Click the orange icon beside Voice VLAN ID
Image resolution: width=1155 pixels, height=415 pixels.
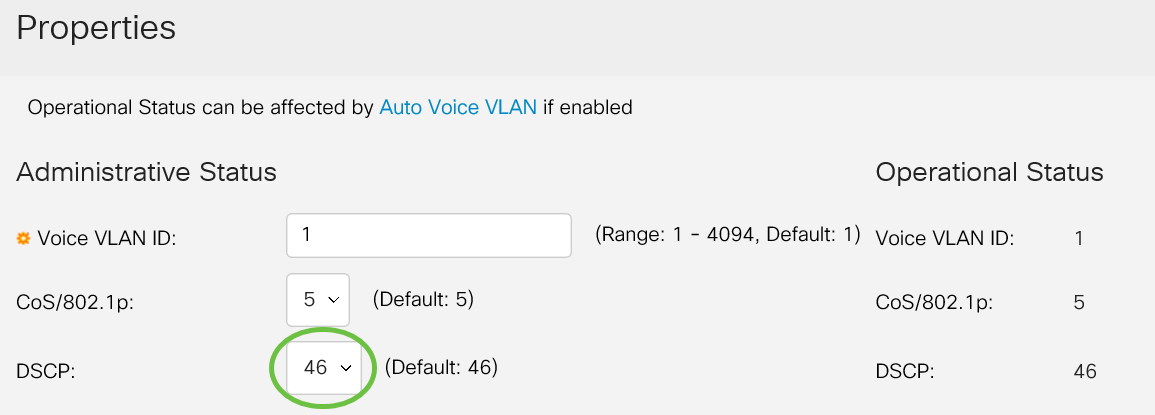23,238
